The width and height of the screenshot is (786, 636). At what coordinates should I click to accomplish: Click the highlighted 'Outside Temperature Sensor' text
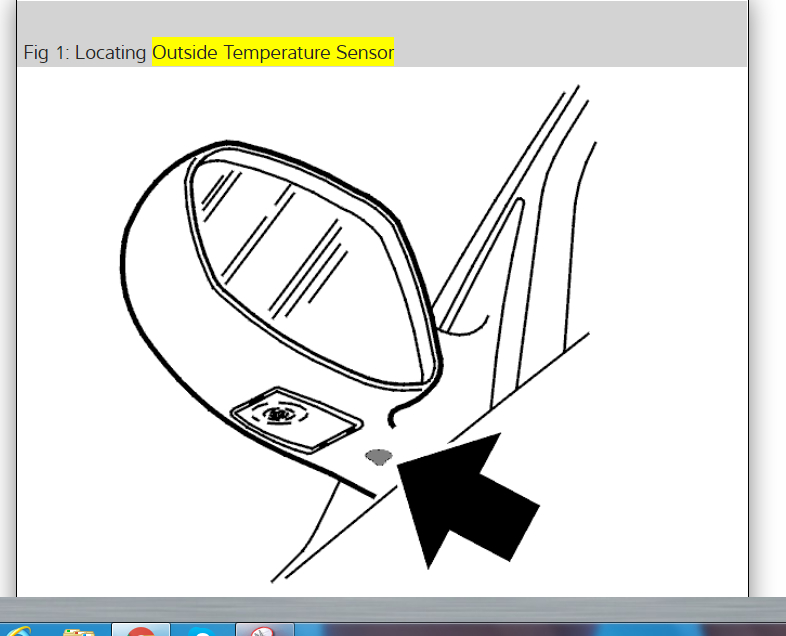pyautogui.click(x=273, y=52)
